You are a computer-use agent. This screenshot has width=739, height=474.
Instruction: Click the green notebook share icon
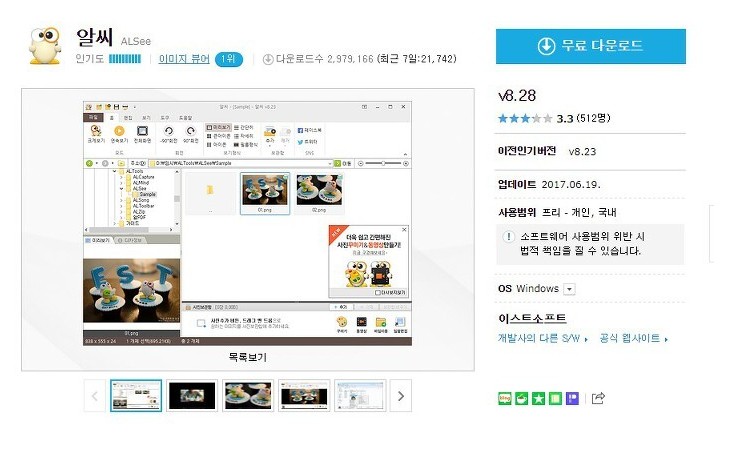[x=555, y=398]
